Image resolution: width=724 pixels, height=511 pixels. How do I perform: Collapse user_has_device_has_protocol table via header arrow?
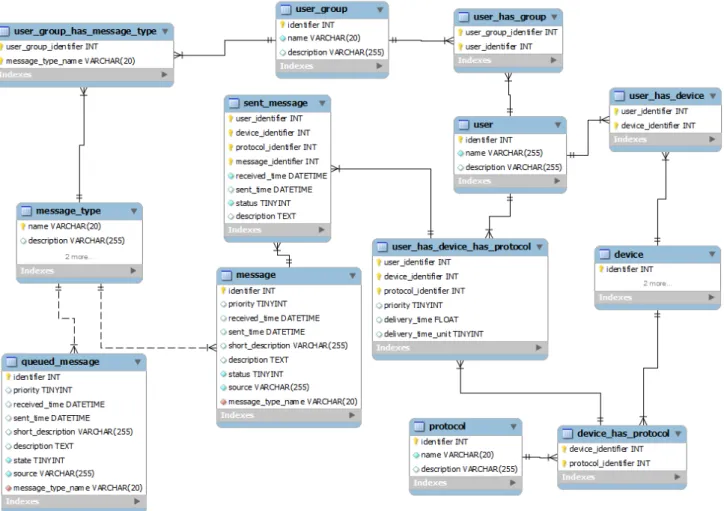(539, 247)
